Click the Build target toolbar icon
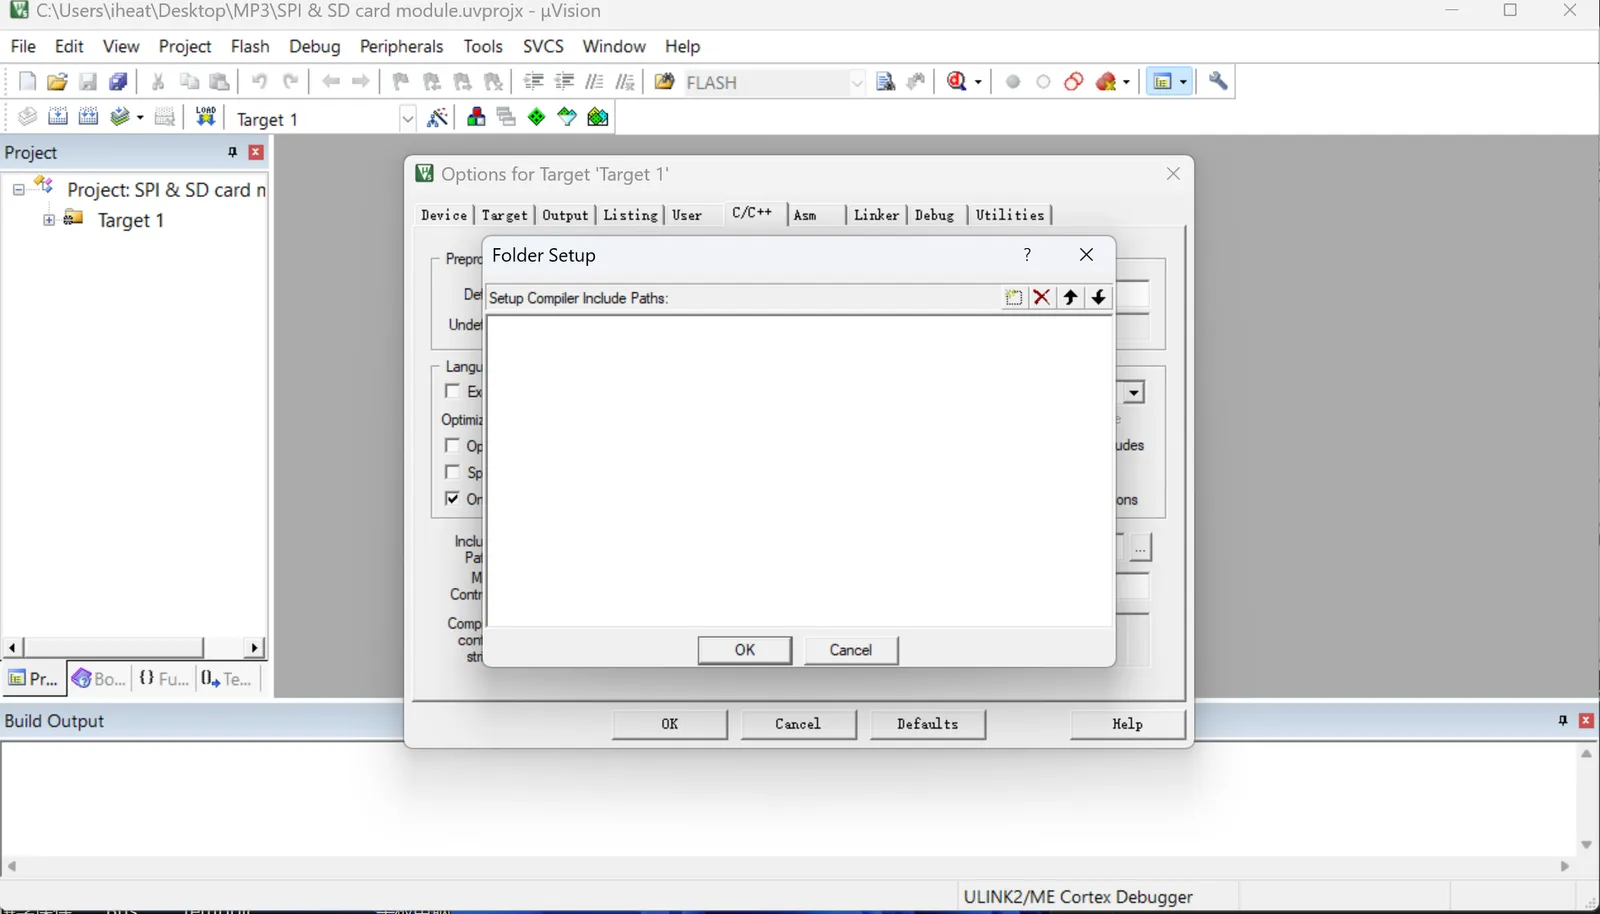This screenshot has height=914, width=1600. 58,117
